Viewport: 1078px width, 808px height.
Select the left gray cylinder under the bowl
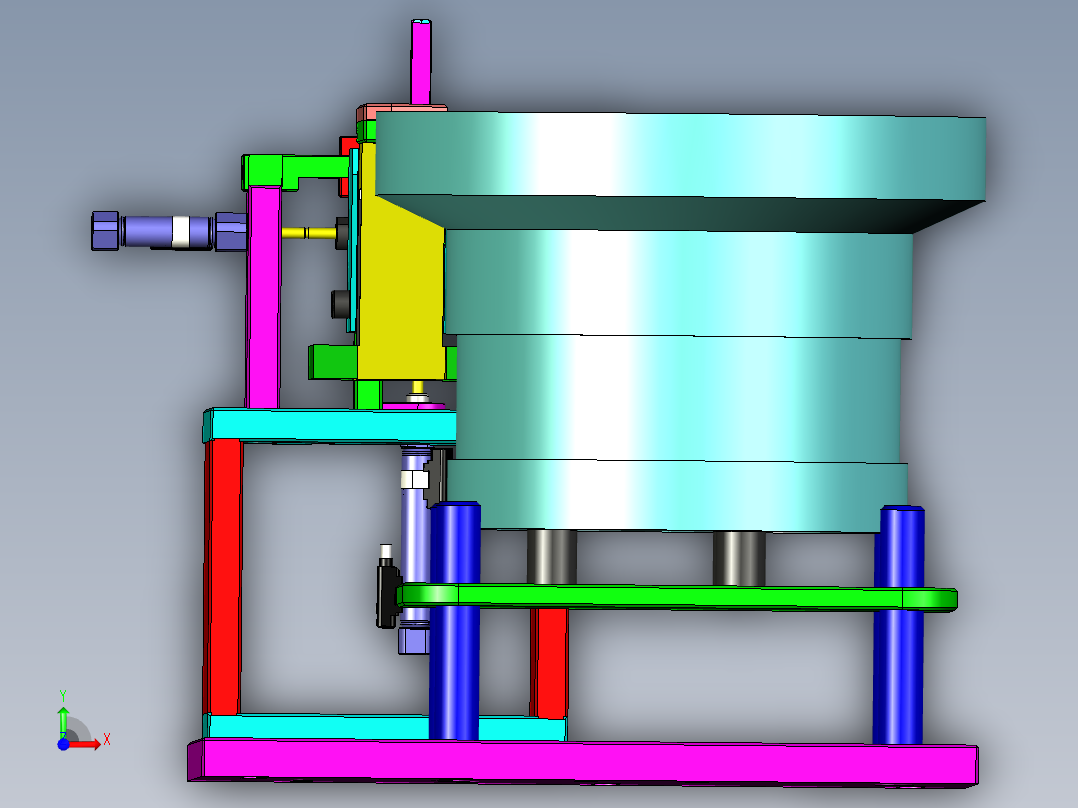551,556
